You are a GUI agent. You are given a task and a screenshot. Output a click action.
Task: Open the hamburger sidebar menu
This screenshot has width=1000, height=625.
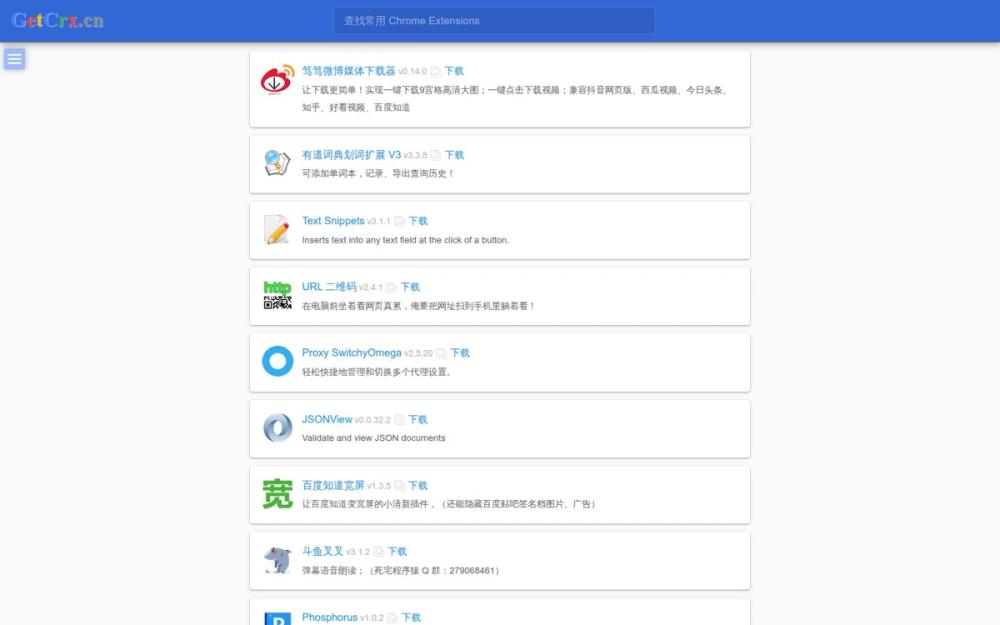coord(14,59)
